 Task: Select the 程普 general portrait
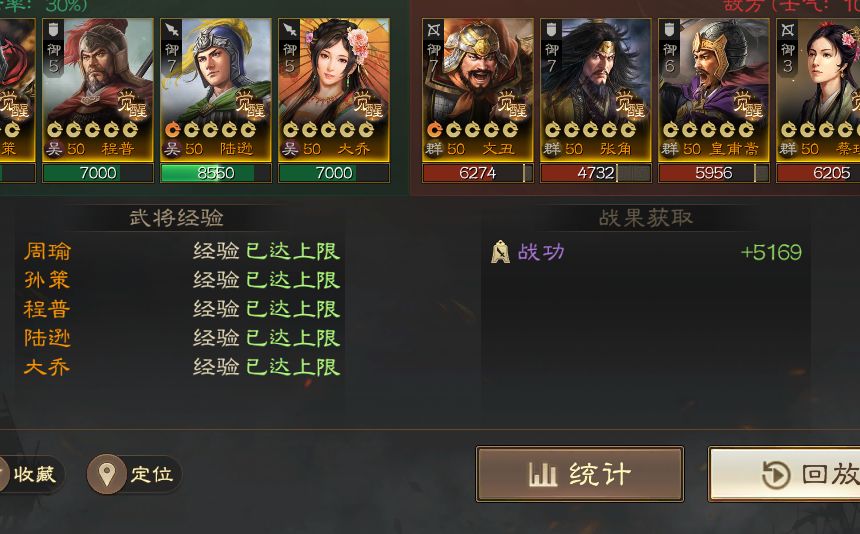tap(98, 90)
